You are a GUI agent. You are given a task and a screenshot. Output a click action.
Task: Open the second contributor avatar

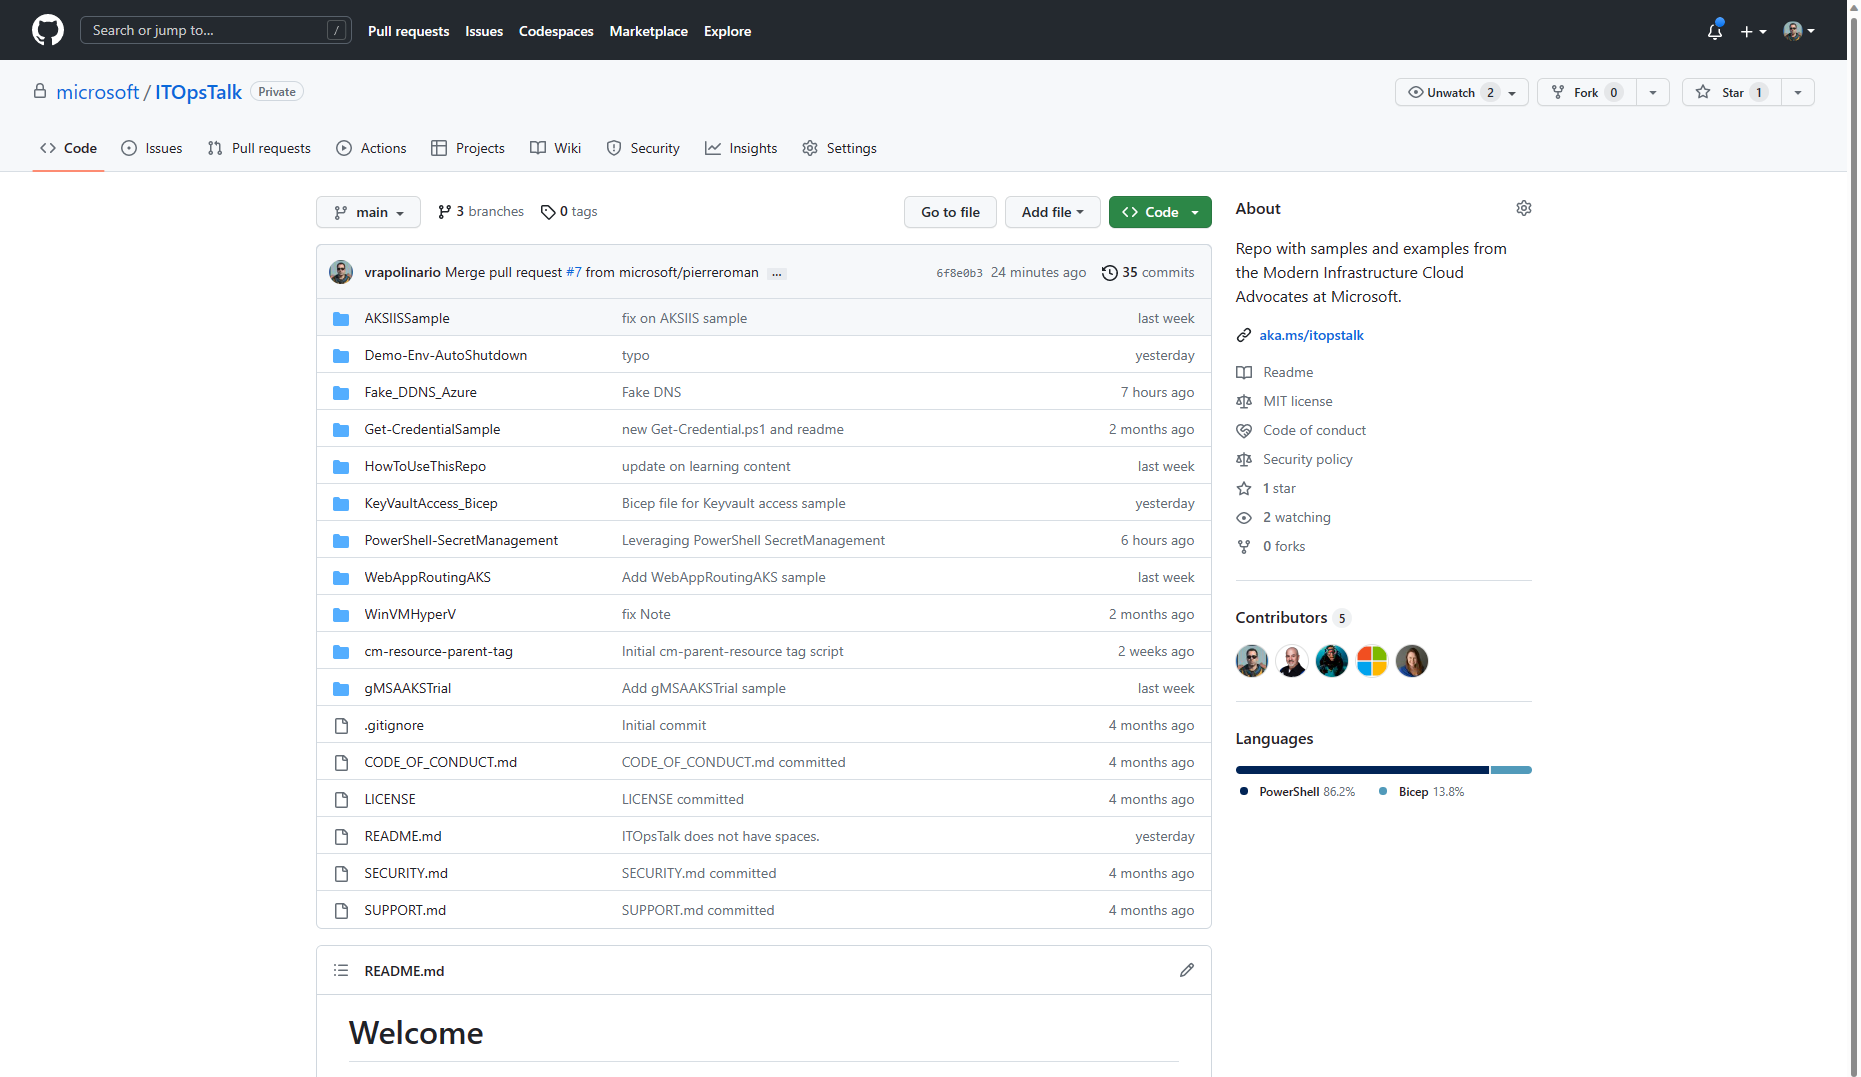[x=1292, y=661]
